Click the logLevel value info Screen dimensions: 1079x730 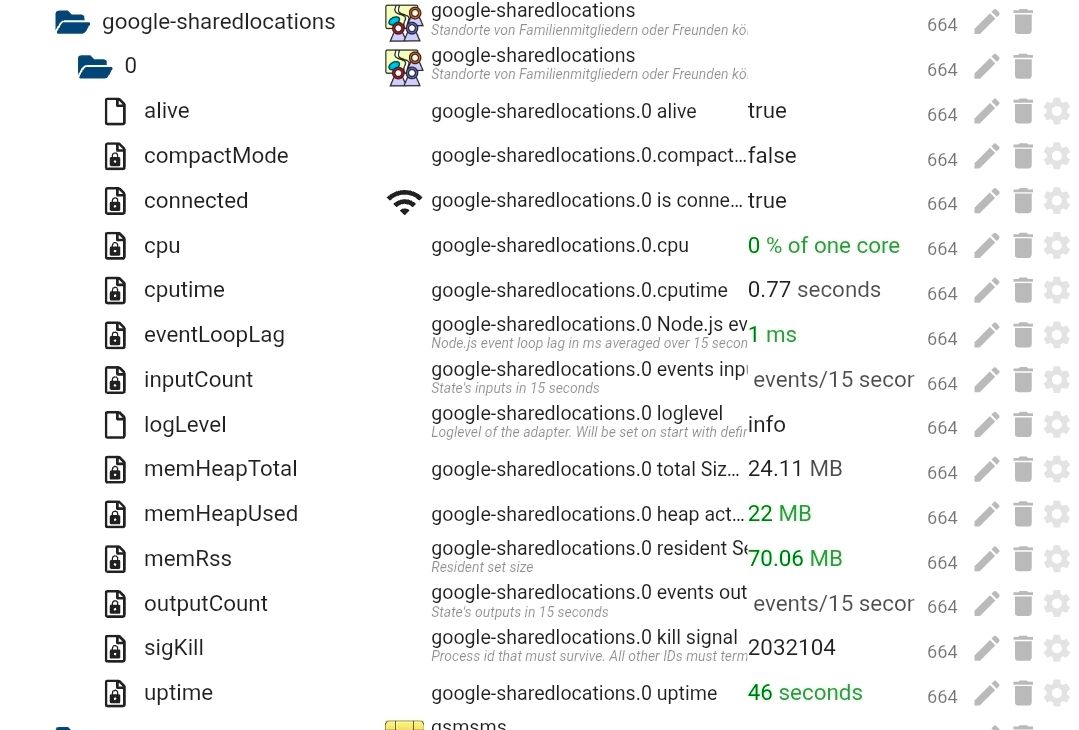(x=767, y=425)
